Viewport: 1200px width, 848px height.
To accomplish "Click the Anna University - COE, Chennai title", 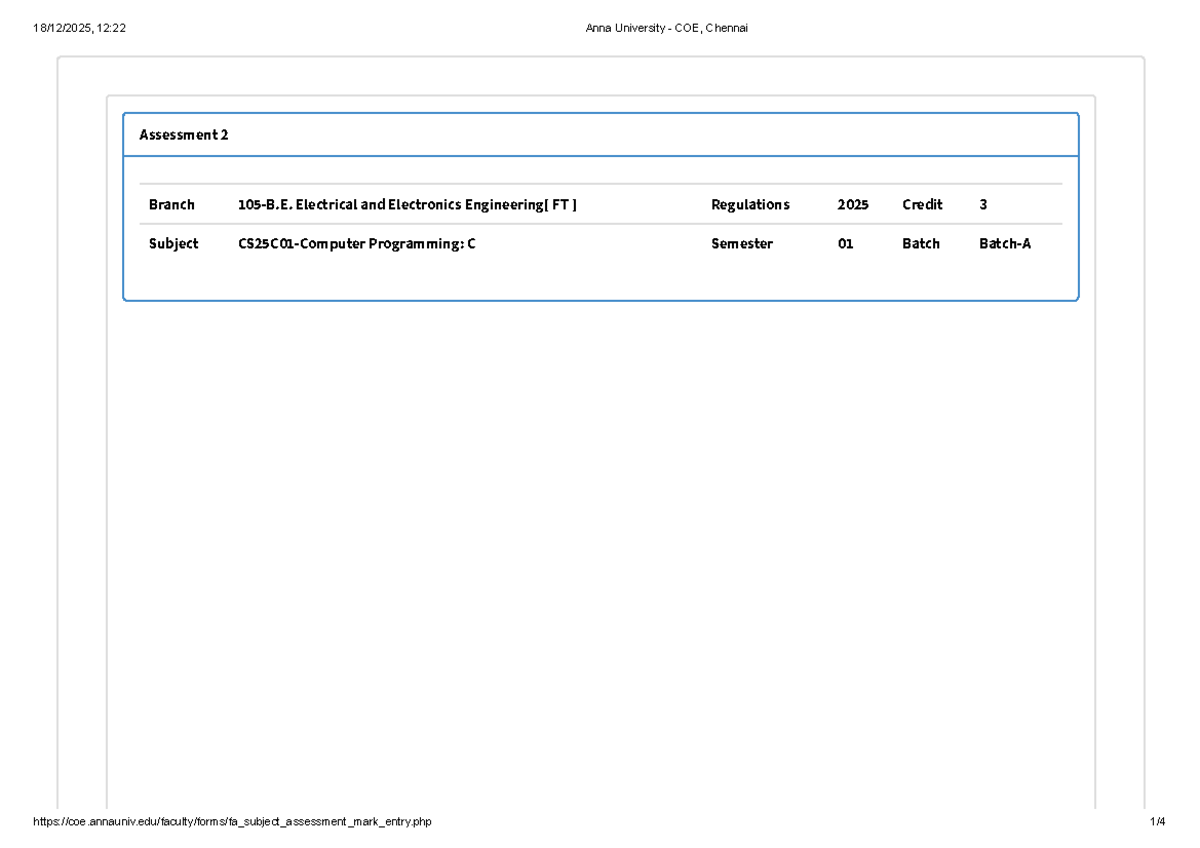I will [x=666, y=28].
